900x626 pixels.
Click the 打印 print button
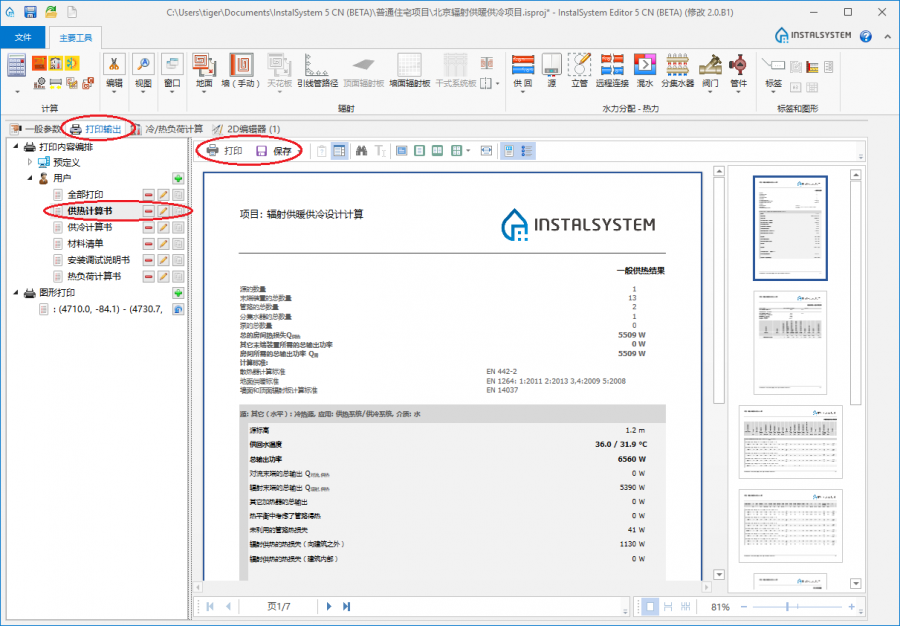pyautogui.click(x=223, y=151)
